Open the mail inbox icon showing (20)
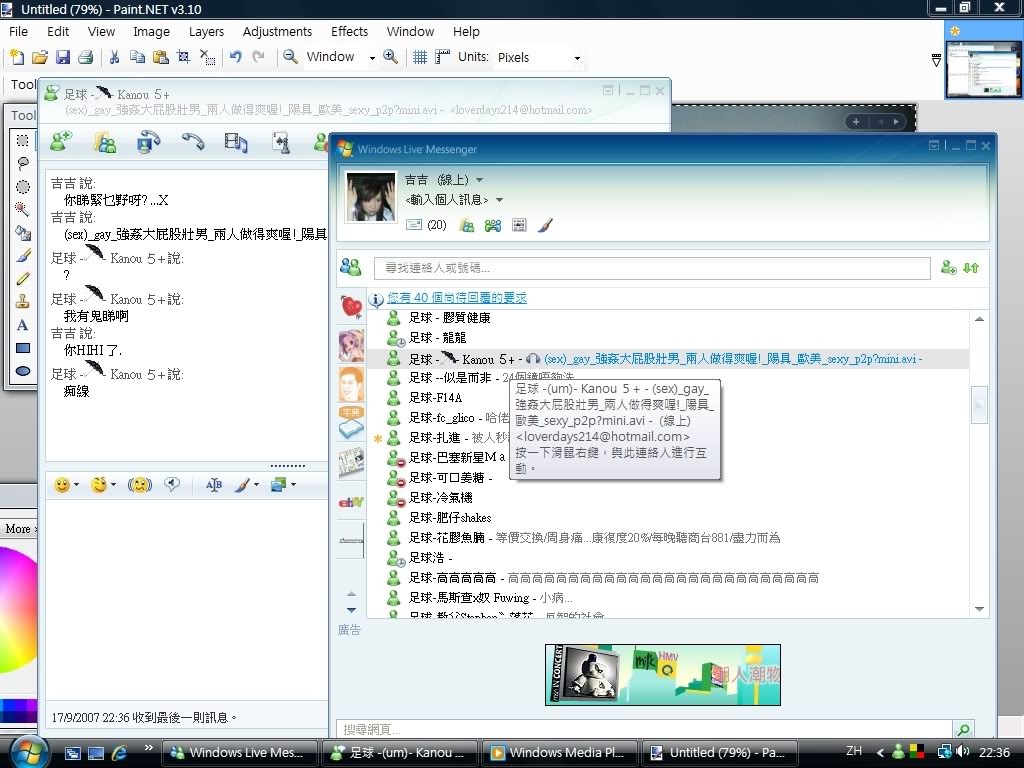The width and height of the screenshot is (1024, 768). coord(426,225)
